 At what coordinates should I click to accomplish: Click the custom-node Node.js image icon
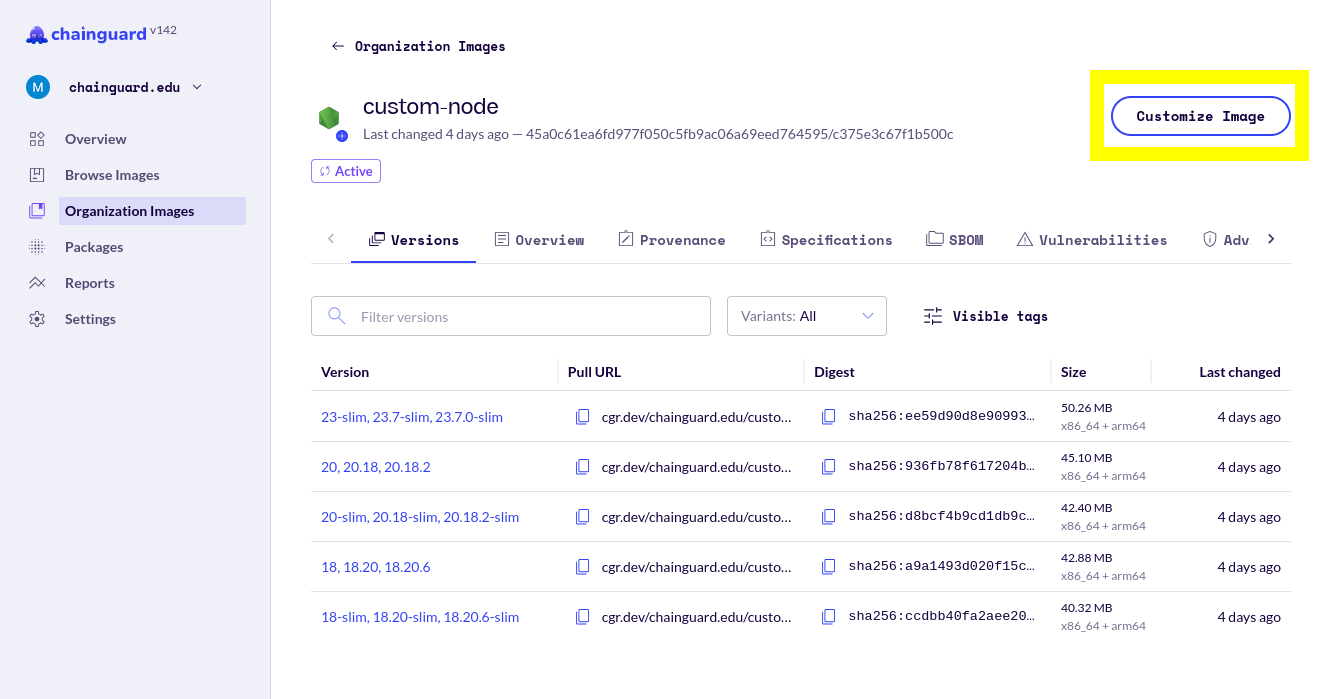pos(329,119)
